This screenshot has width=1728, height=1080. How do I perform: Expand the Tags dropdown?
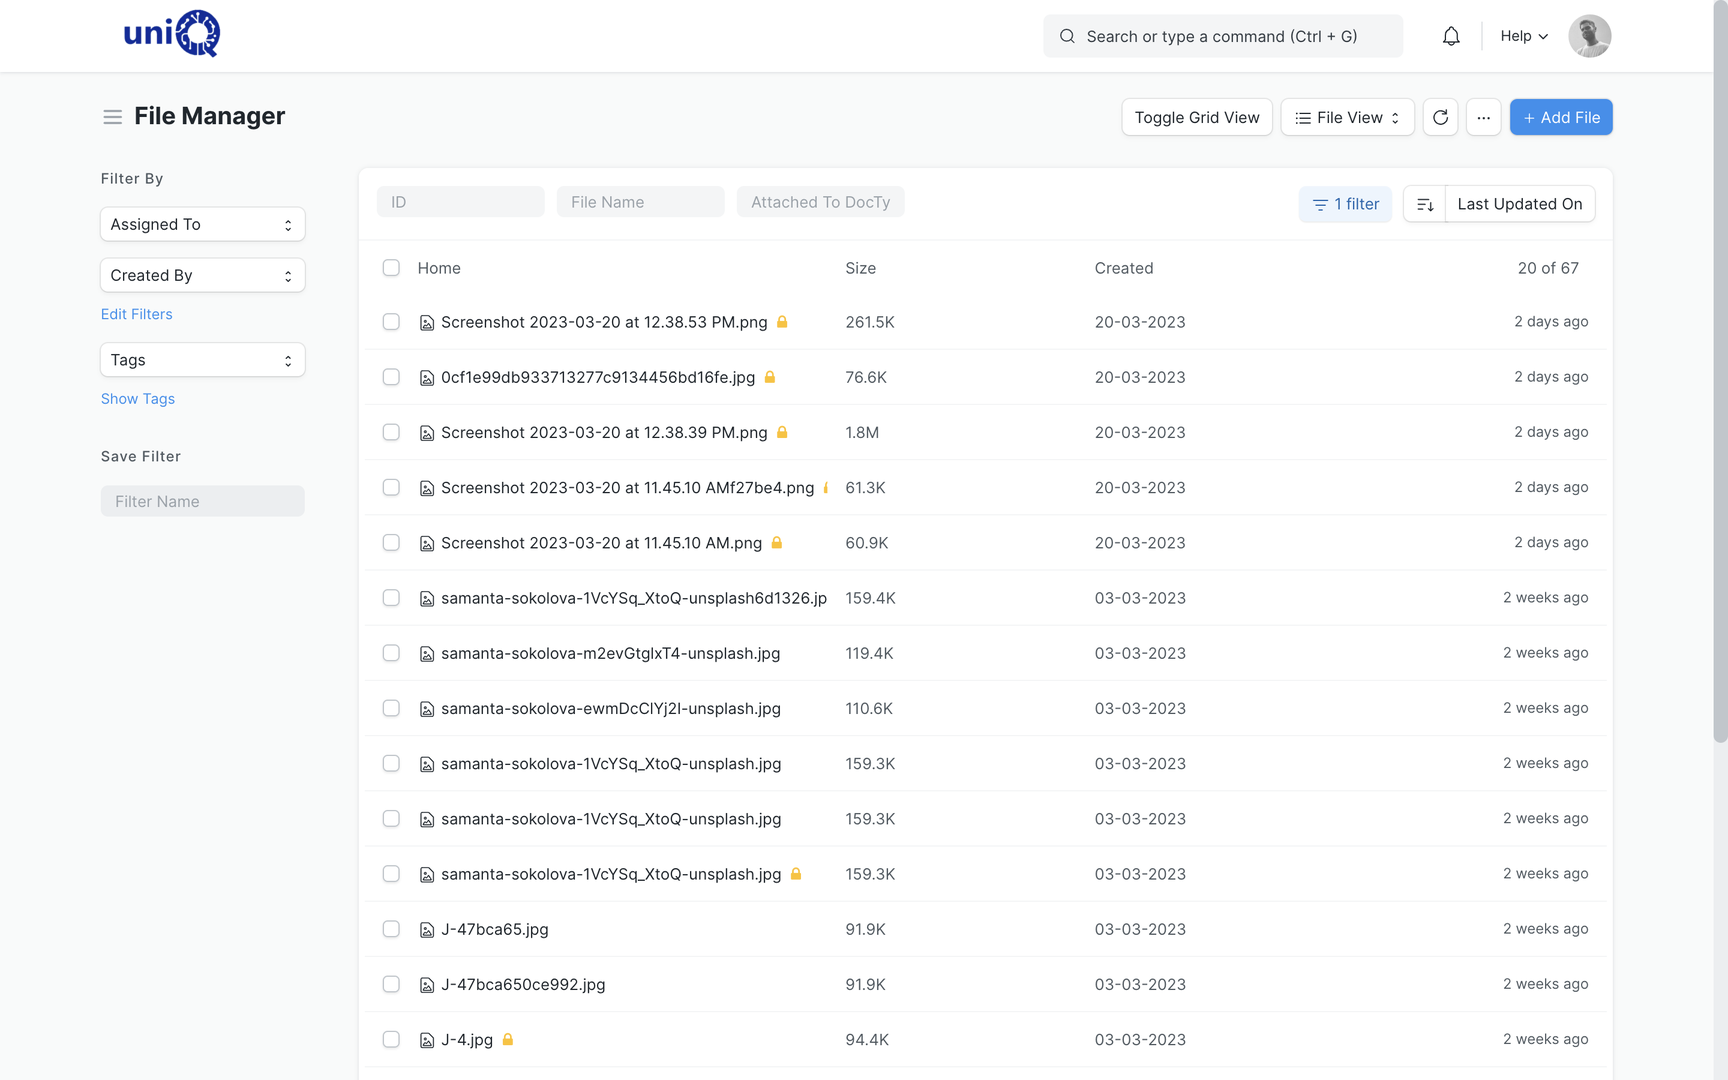click(x=203, y=360)
